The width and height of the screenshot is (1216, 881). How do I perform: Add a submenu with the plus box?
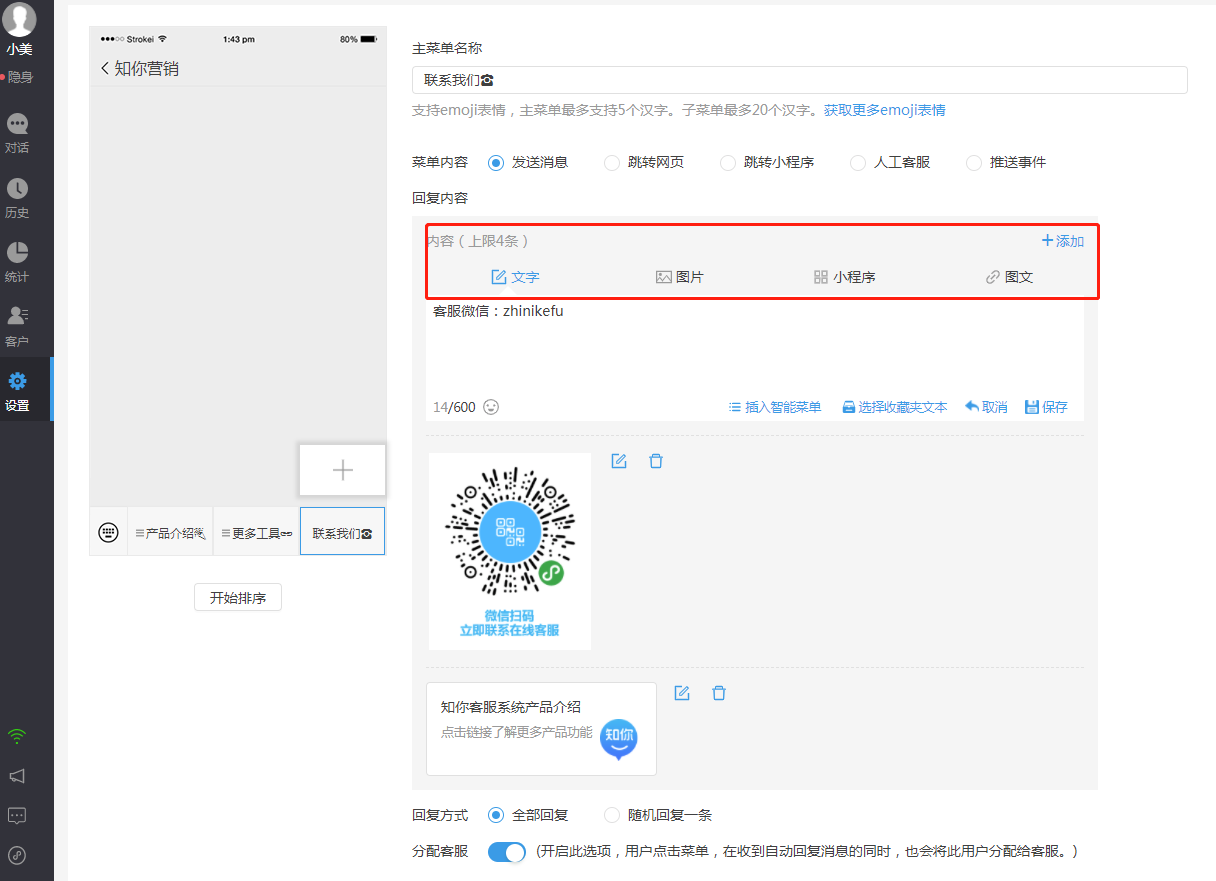[x=343, y=470]
